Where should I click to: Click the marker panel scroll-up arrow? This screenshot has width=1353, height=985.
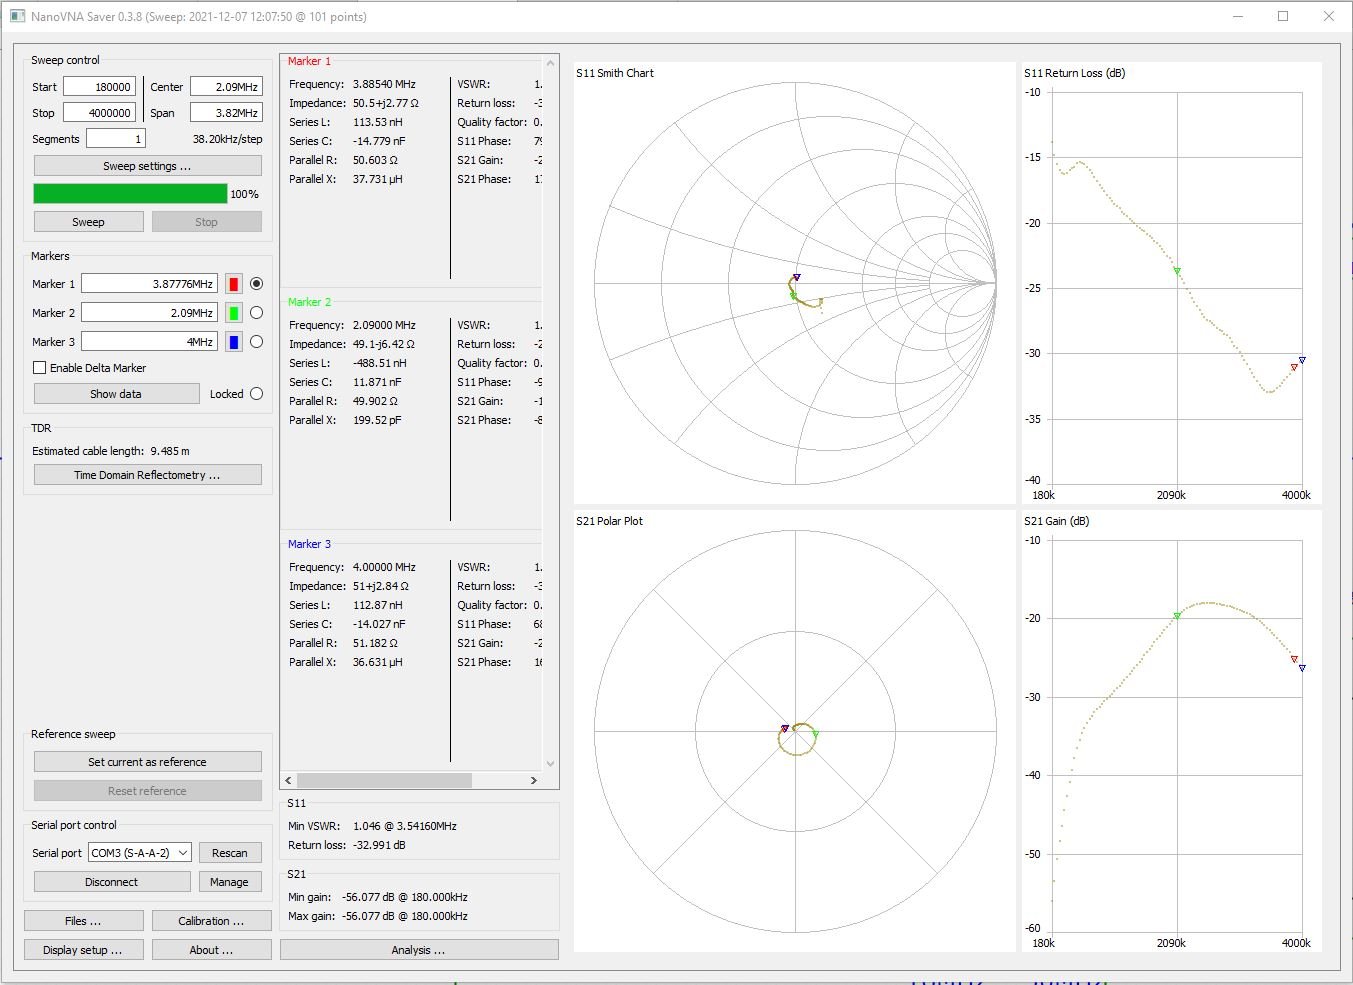point(550,62)
